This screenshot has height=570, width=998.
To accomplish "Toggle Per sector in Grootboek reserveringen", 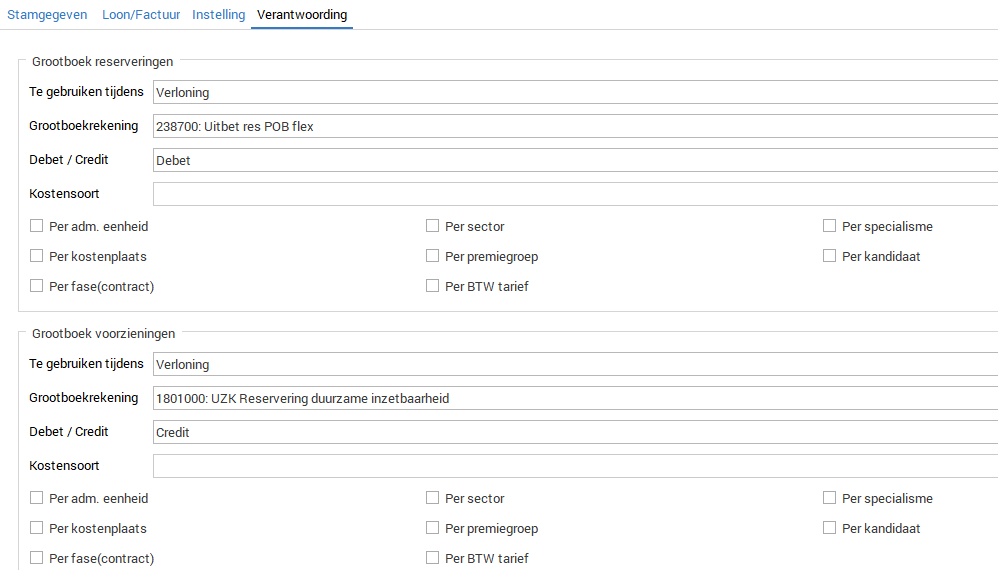I will 433,227.
